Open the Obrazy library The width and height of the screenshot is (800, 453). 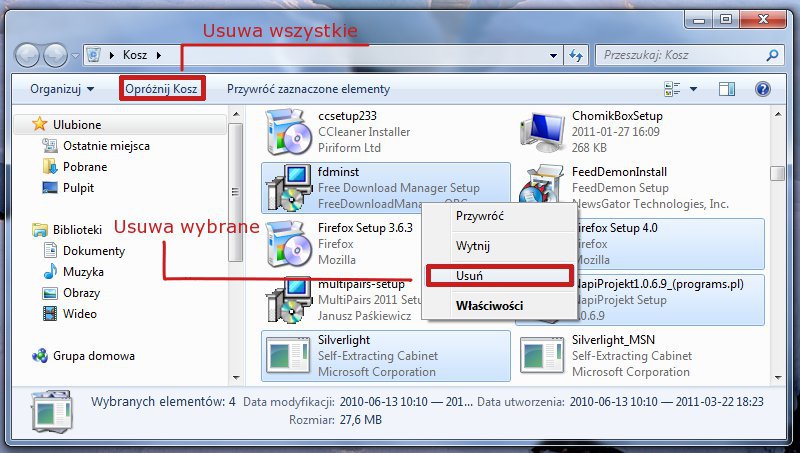point(81,293)
